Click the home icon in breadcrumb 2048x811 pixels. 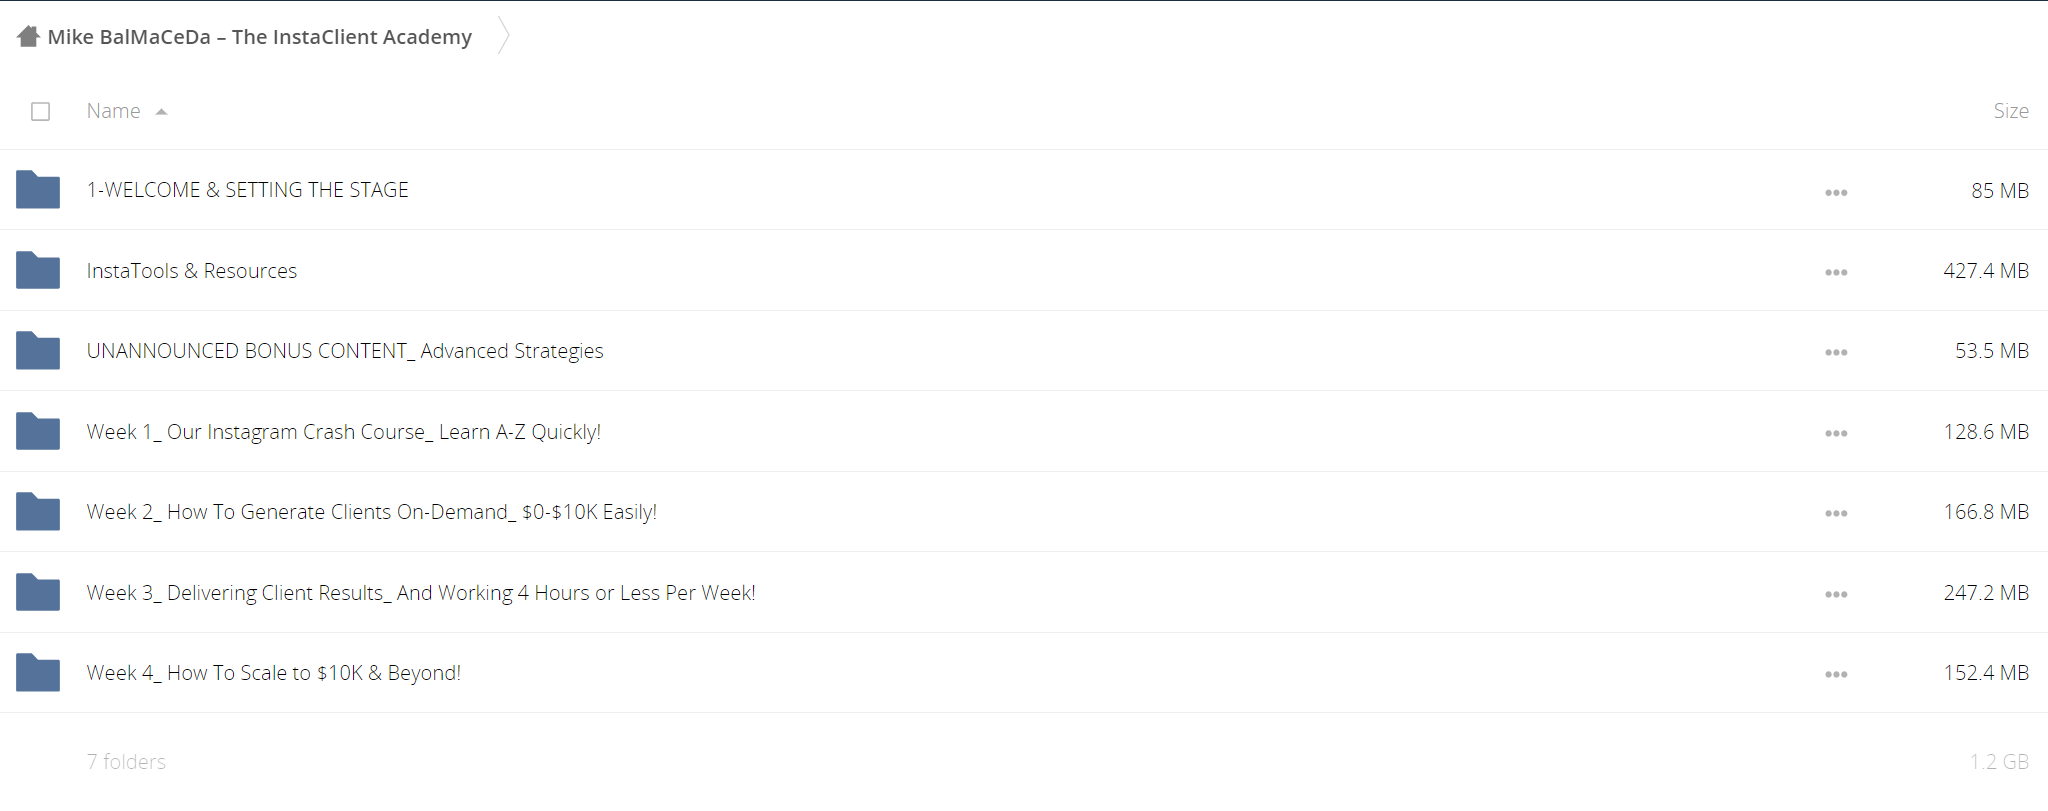pos(29,36)
